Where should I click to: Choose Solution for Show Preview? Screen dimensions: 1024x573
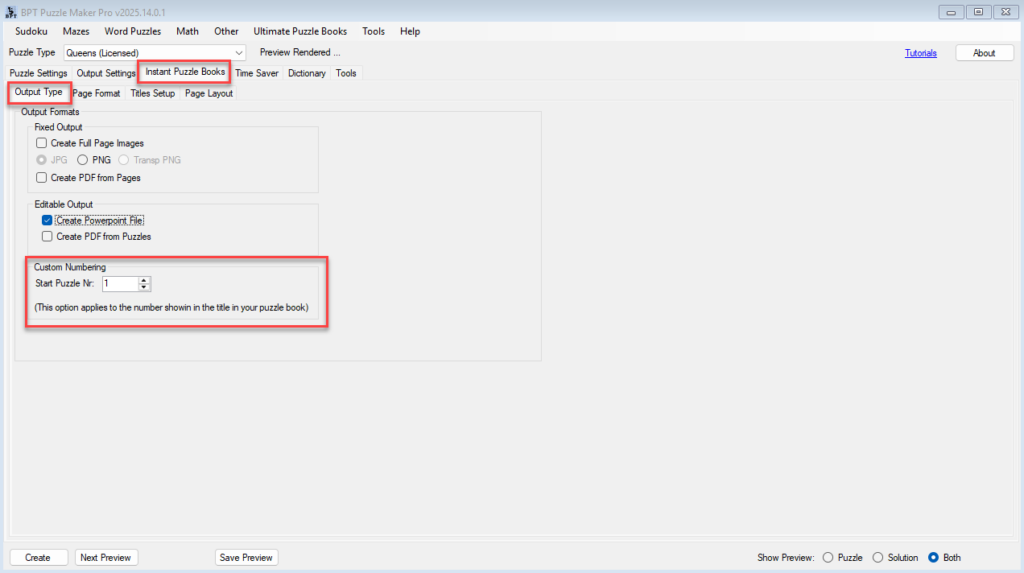[x=878, y=558]
